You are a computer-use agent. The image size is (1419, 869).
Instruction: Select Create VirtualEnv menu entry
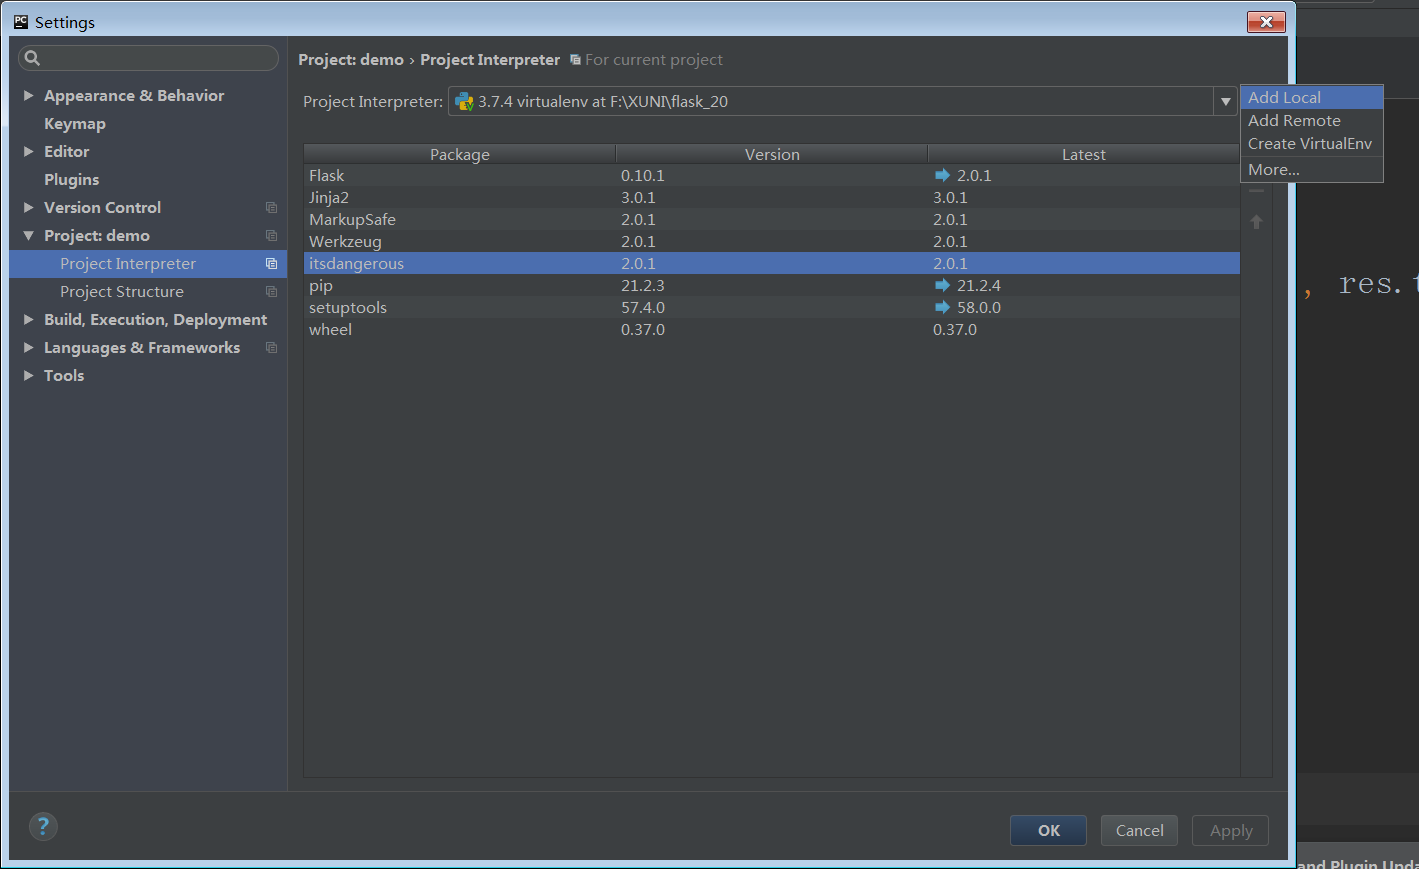1311,143
